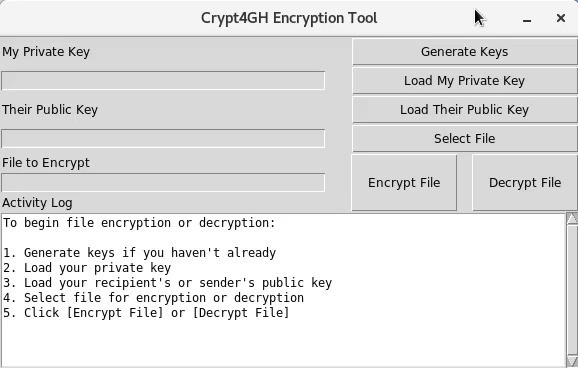
Task: Open the Load My Private Key dialog
Action: click(464, 80)
